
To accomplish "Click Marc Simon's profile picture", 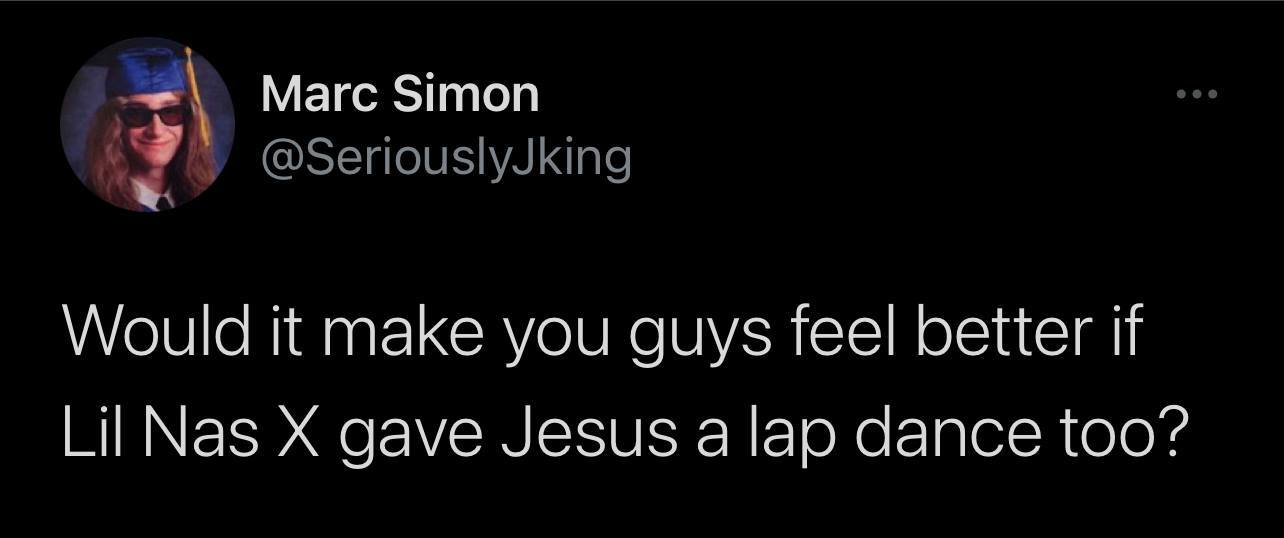I will [x=147, y=125].
